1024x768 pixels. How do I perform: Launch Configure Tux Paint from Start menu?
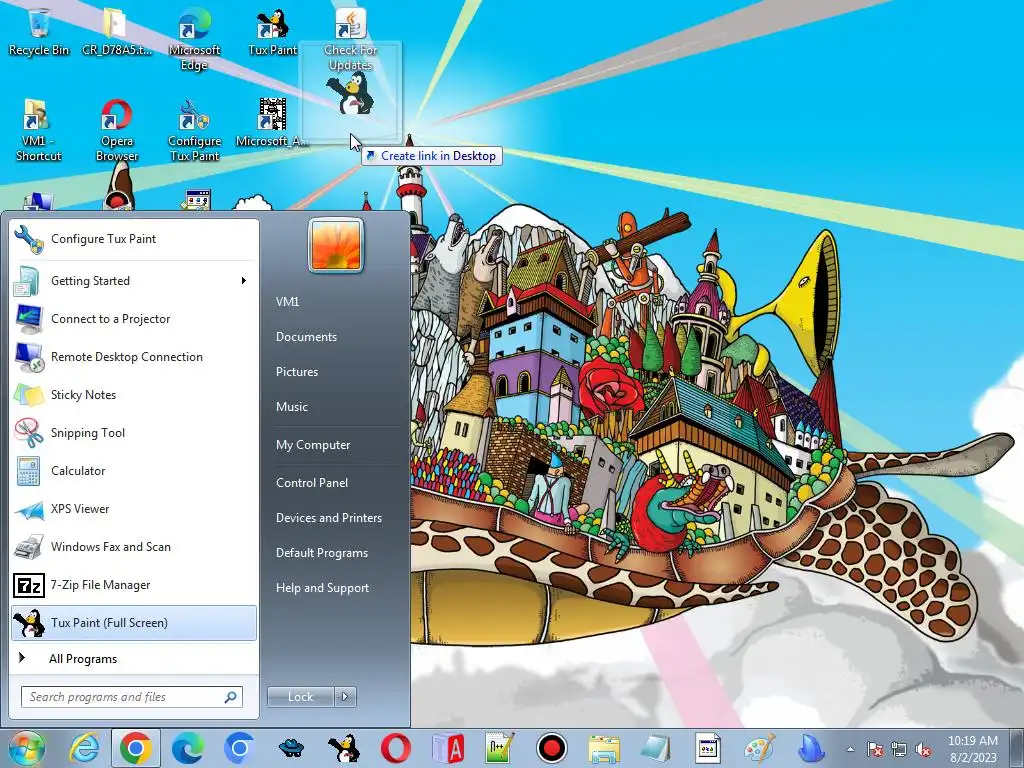click(134, 239)
